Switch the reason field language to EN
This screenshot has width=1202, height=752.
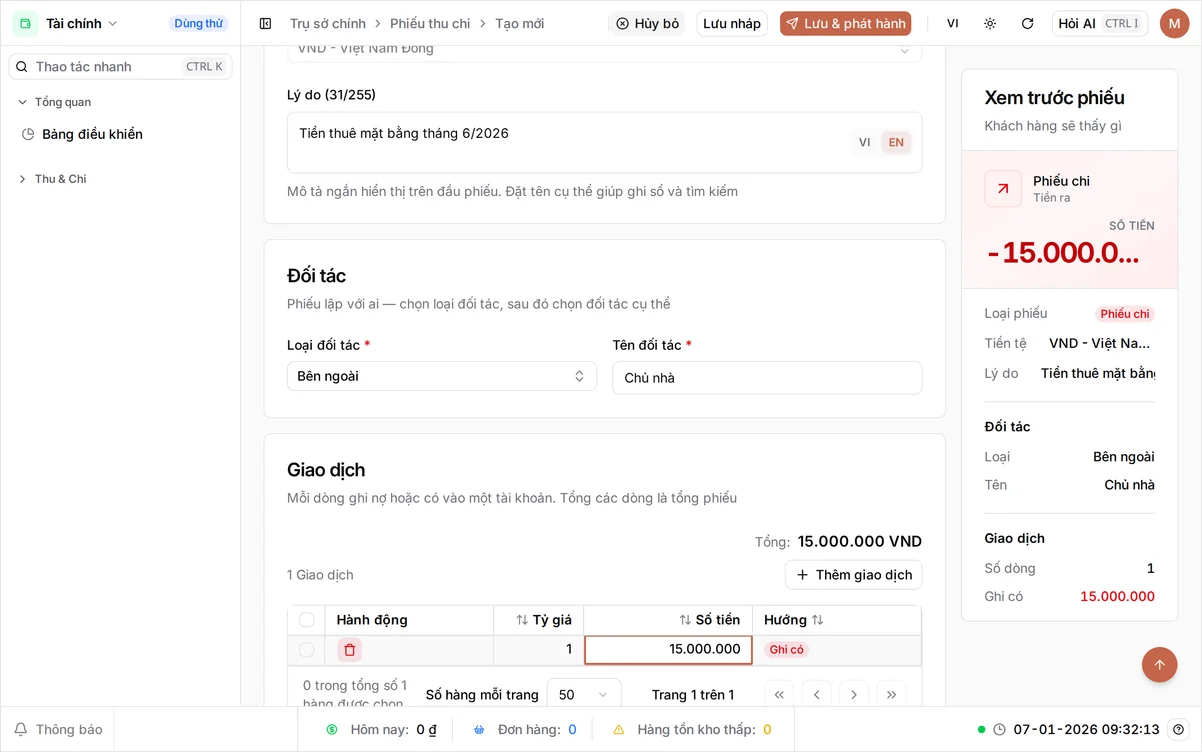tap(896, 142)
